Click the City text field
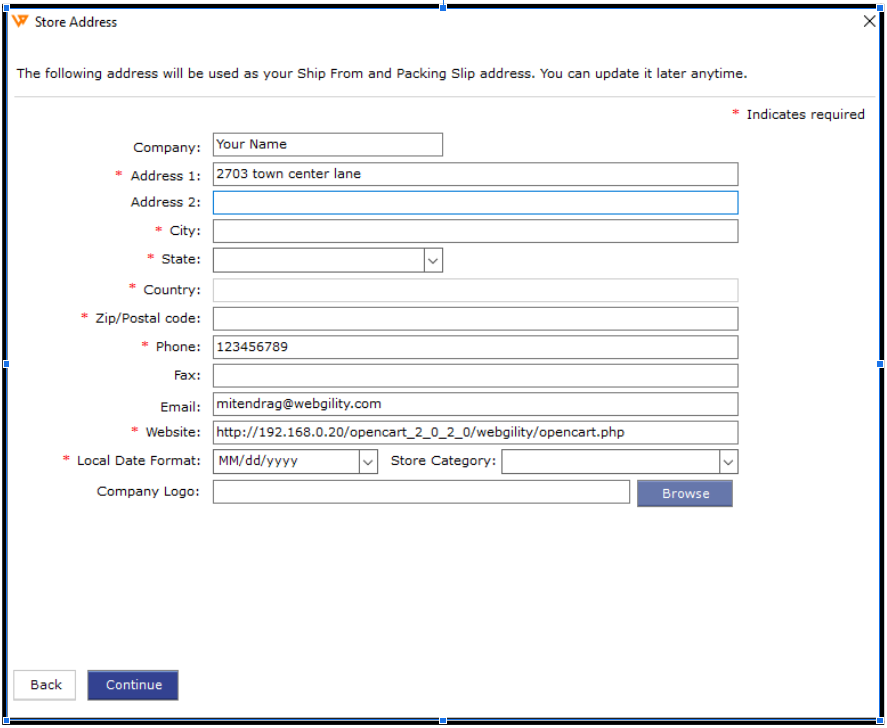 (x=475, y=231)
